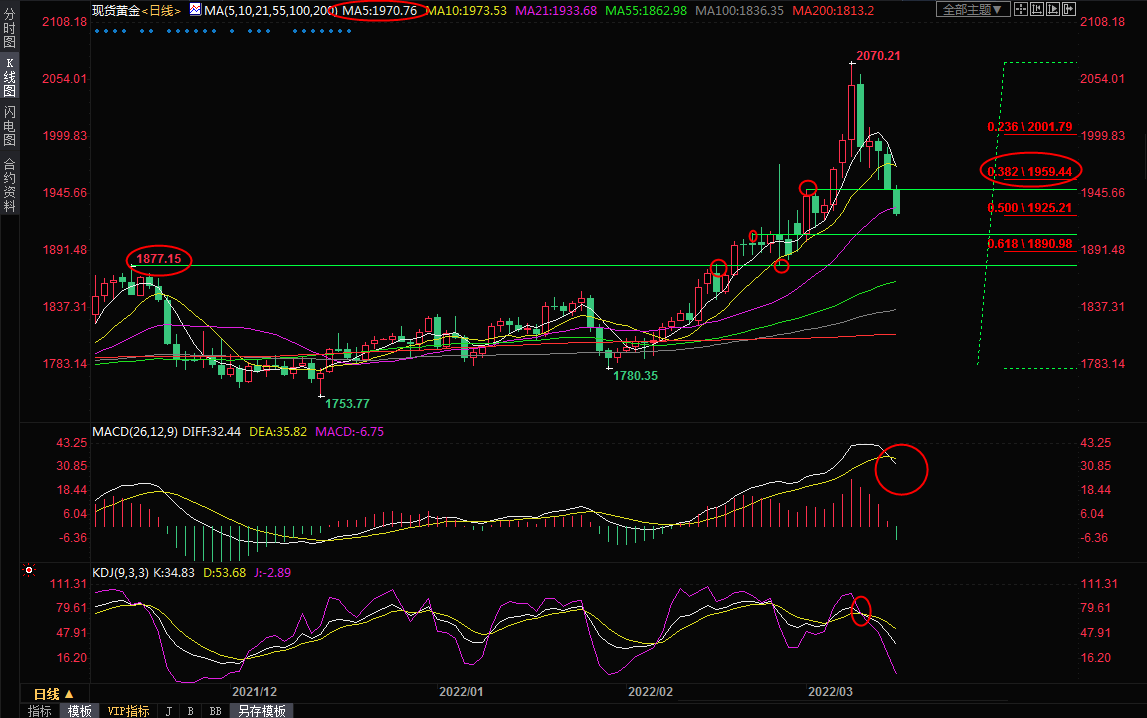Click the red sun icon beside KDJ panel
The image size is (1147, 718).
pos(28,571)
